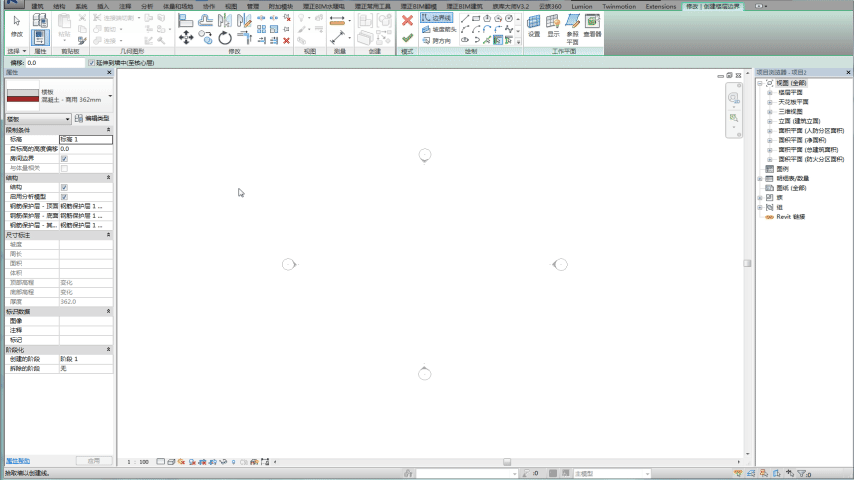Viewport: 854px width, 480px height.
Task: Select the Line draw tool
Action: click(x=465, y=18)
